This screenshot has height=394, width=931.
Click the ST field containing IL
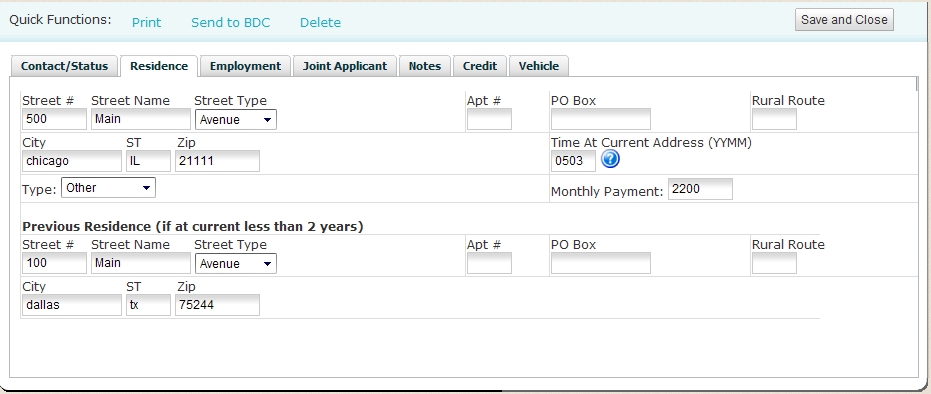(x=148, y=161)
